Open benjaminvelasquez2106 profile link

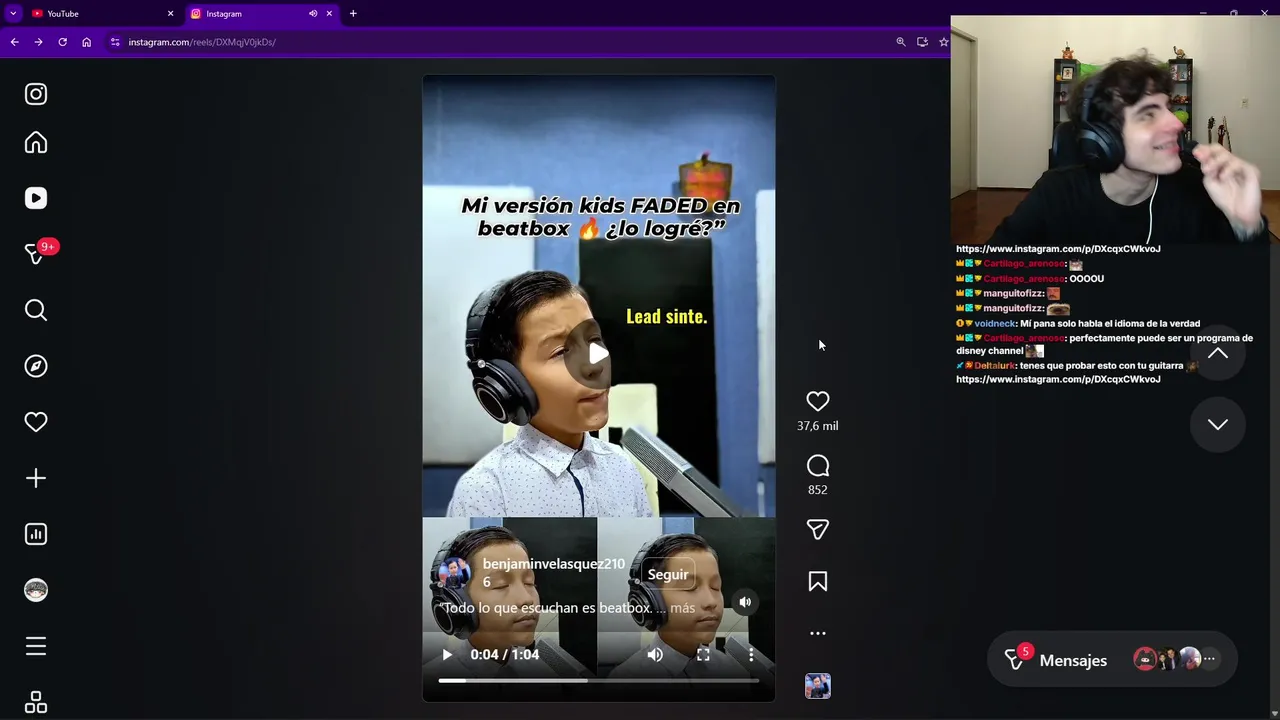[553, 573]
